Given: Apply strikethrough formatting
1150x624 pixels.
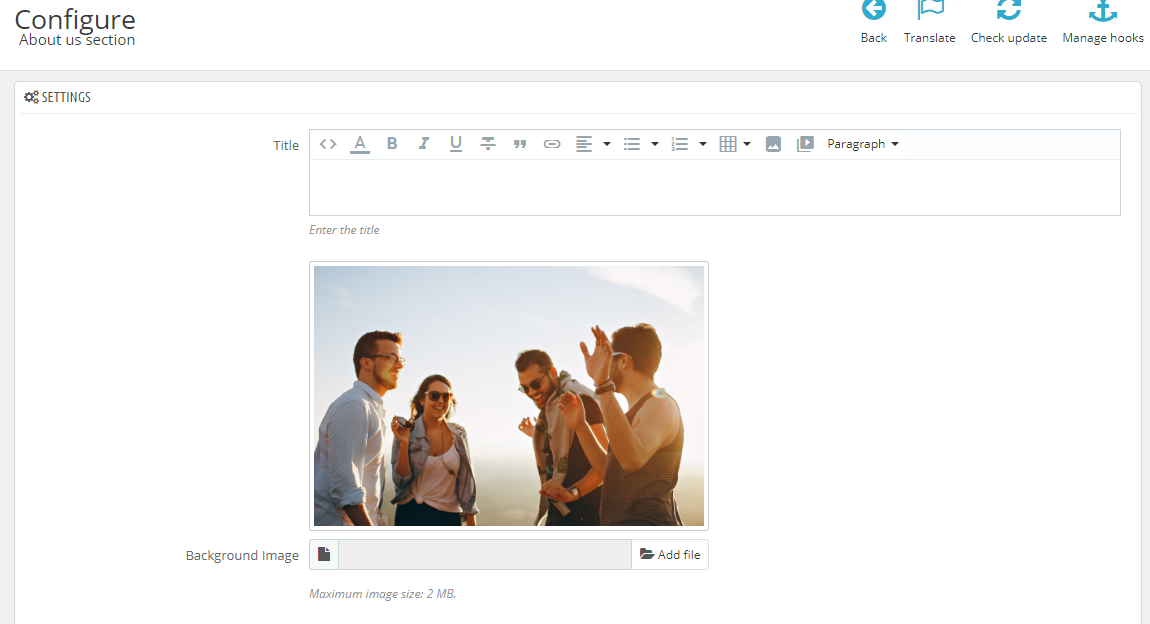Looking at the screenshot, I should tap(488, 144).
